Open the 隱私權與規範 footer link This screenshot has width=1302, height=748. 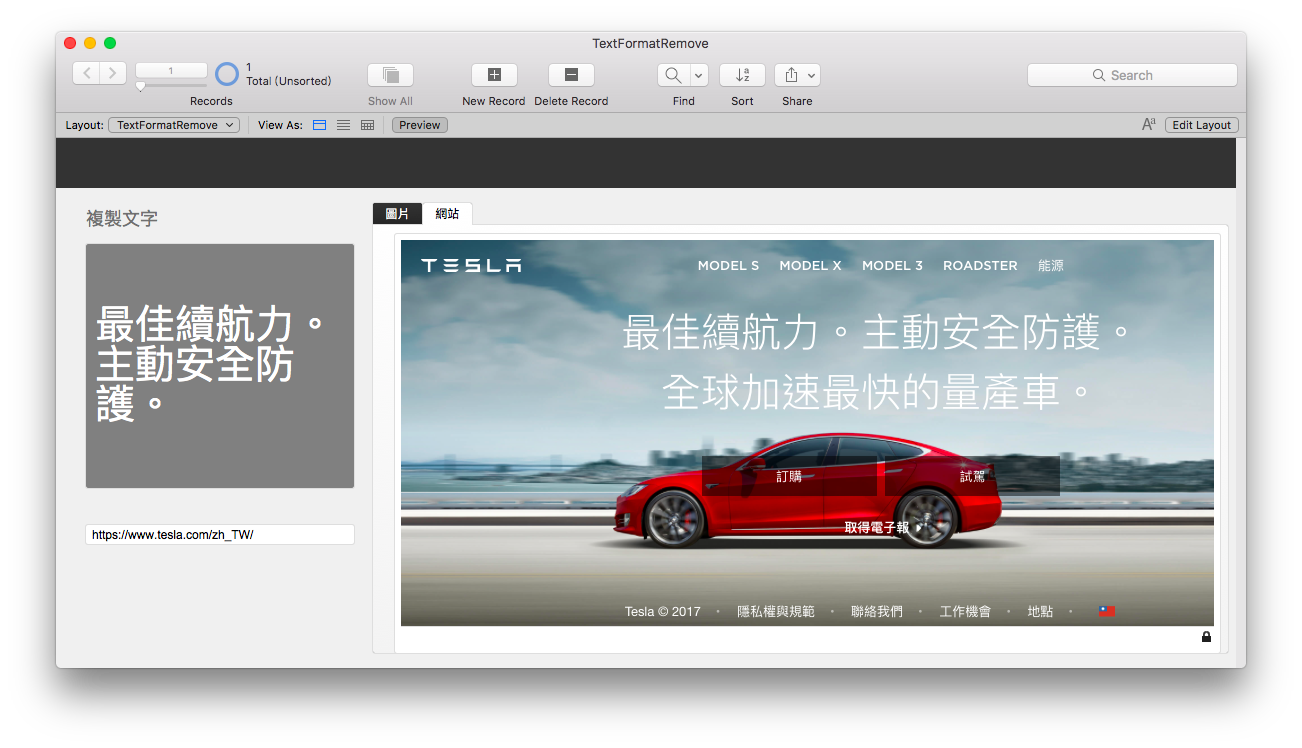775,611
